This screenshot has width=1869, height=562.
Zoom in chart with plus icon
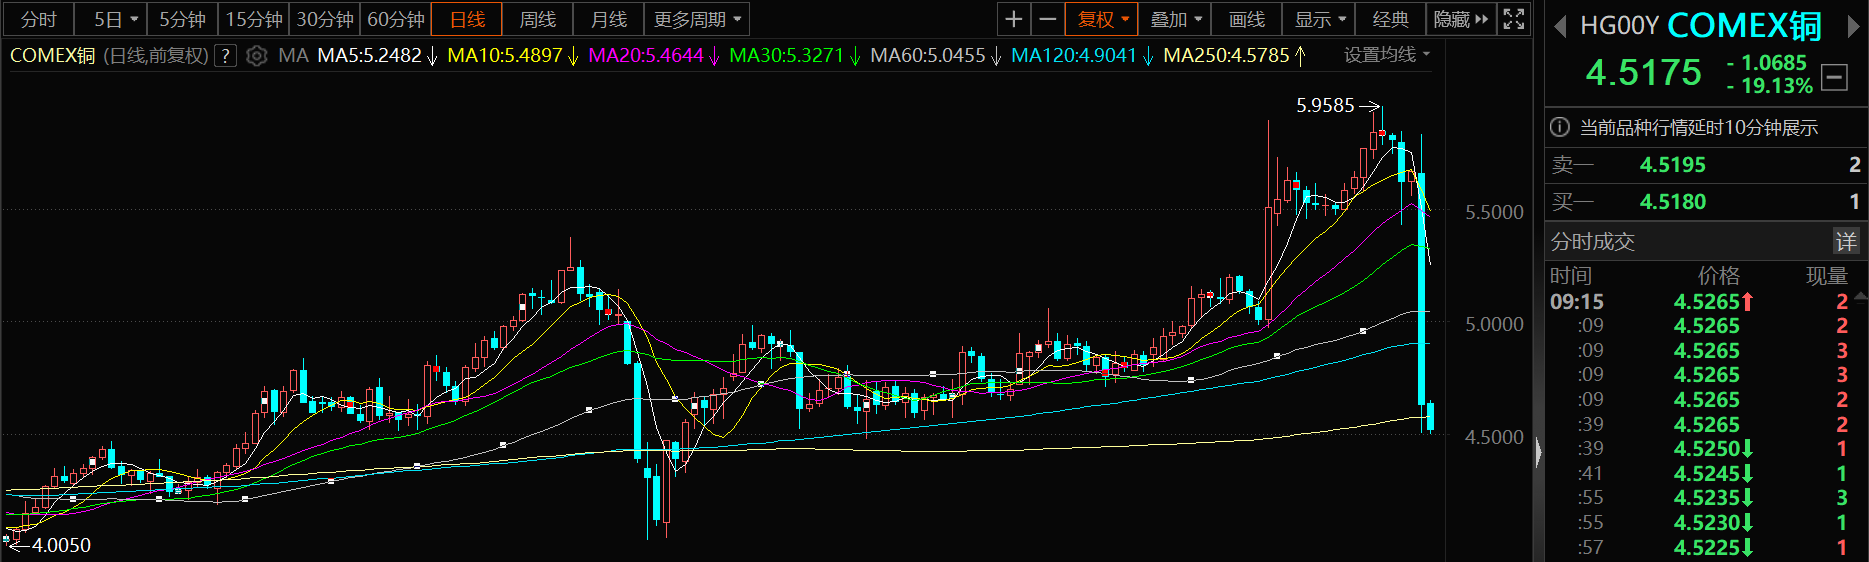point(1014,19)
